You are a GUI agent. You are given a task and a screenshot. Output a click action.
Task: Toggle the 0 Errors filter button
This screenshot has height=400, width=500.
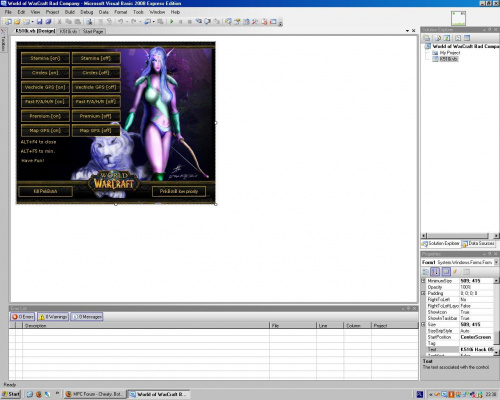click(x=22, y=317)
